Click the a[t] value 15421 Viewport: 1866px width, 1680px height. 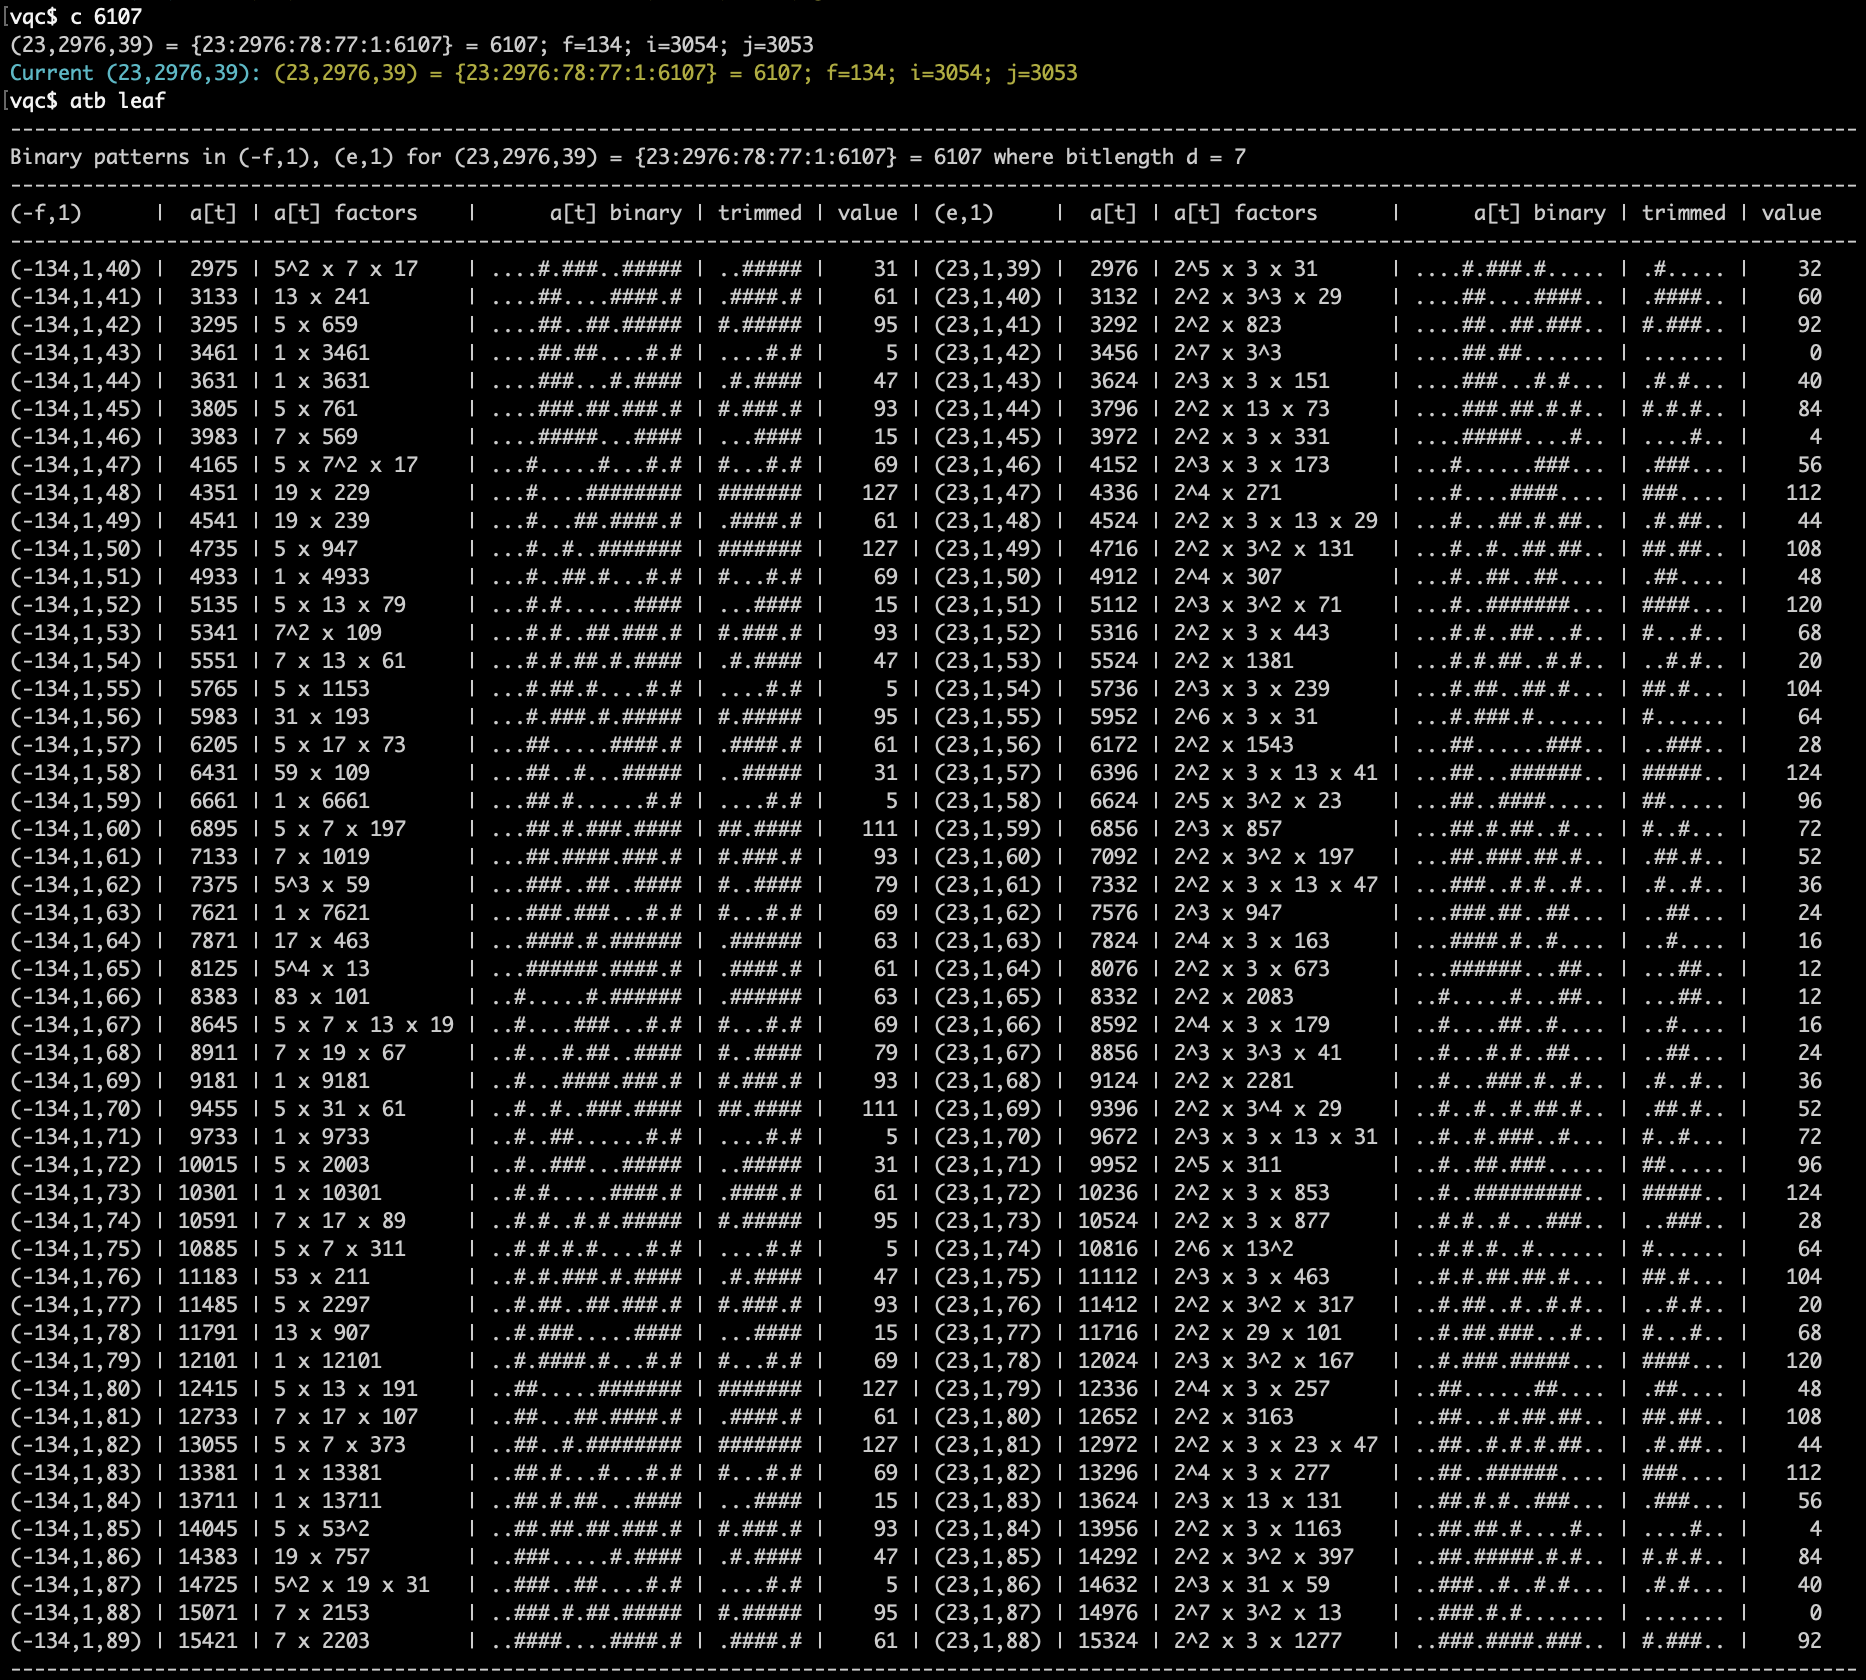208,1641
